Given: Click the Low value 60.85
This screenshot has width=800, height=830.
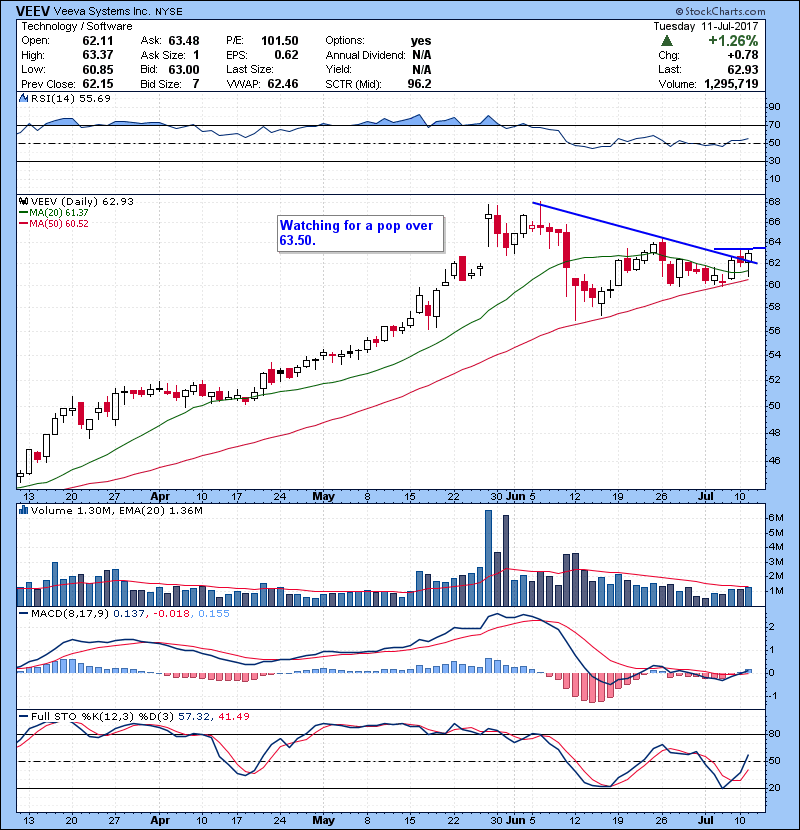Looking at the screenshot, I should click(97, 69).
